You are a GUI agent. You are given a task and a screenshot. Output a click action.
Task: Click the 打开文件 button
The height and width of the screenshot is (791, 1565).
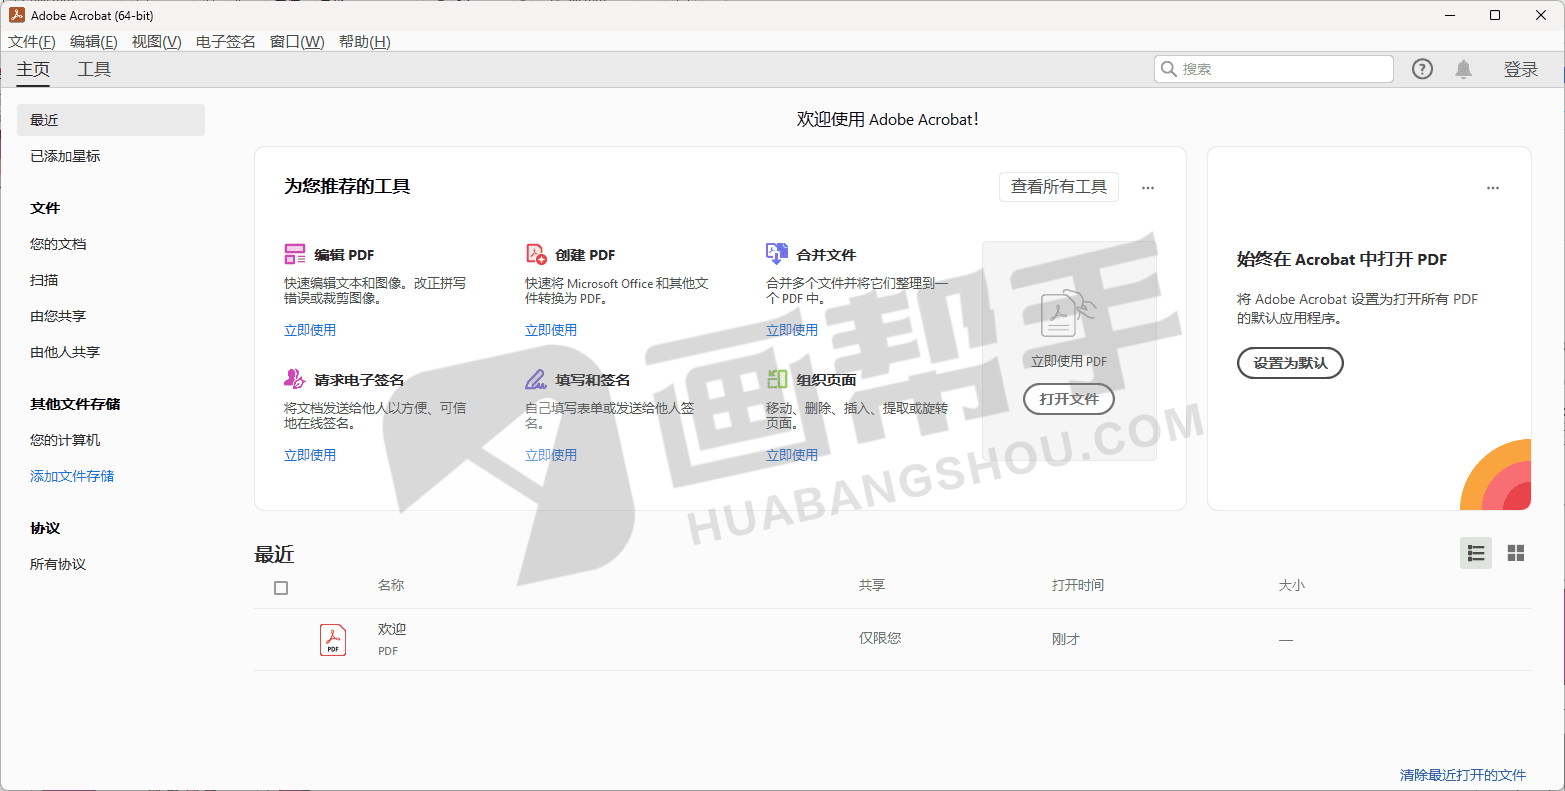click(x=1069, y=399)
